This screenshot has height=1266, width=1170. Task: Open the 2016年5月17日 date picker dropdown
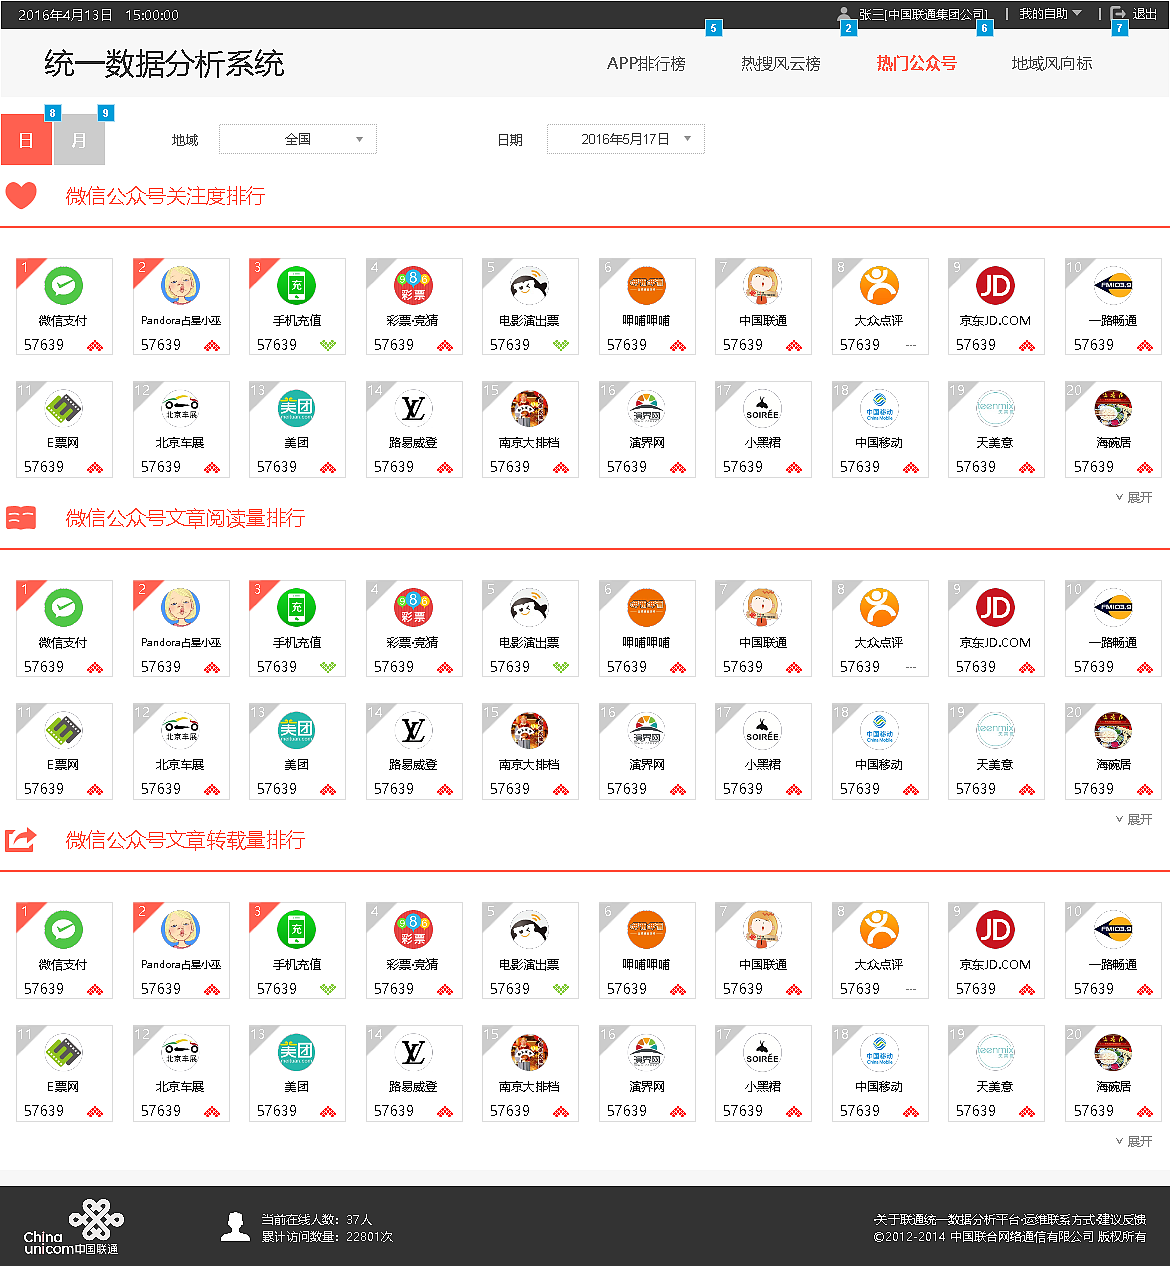click(x=625, y=139)
